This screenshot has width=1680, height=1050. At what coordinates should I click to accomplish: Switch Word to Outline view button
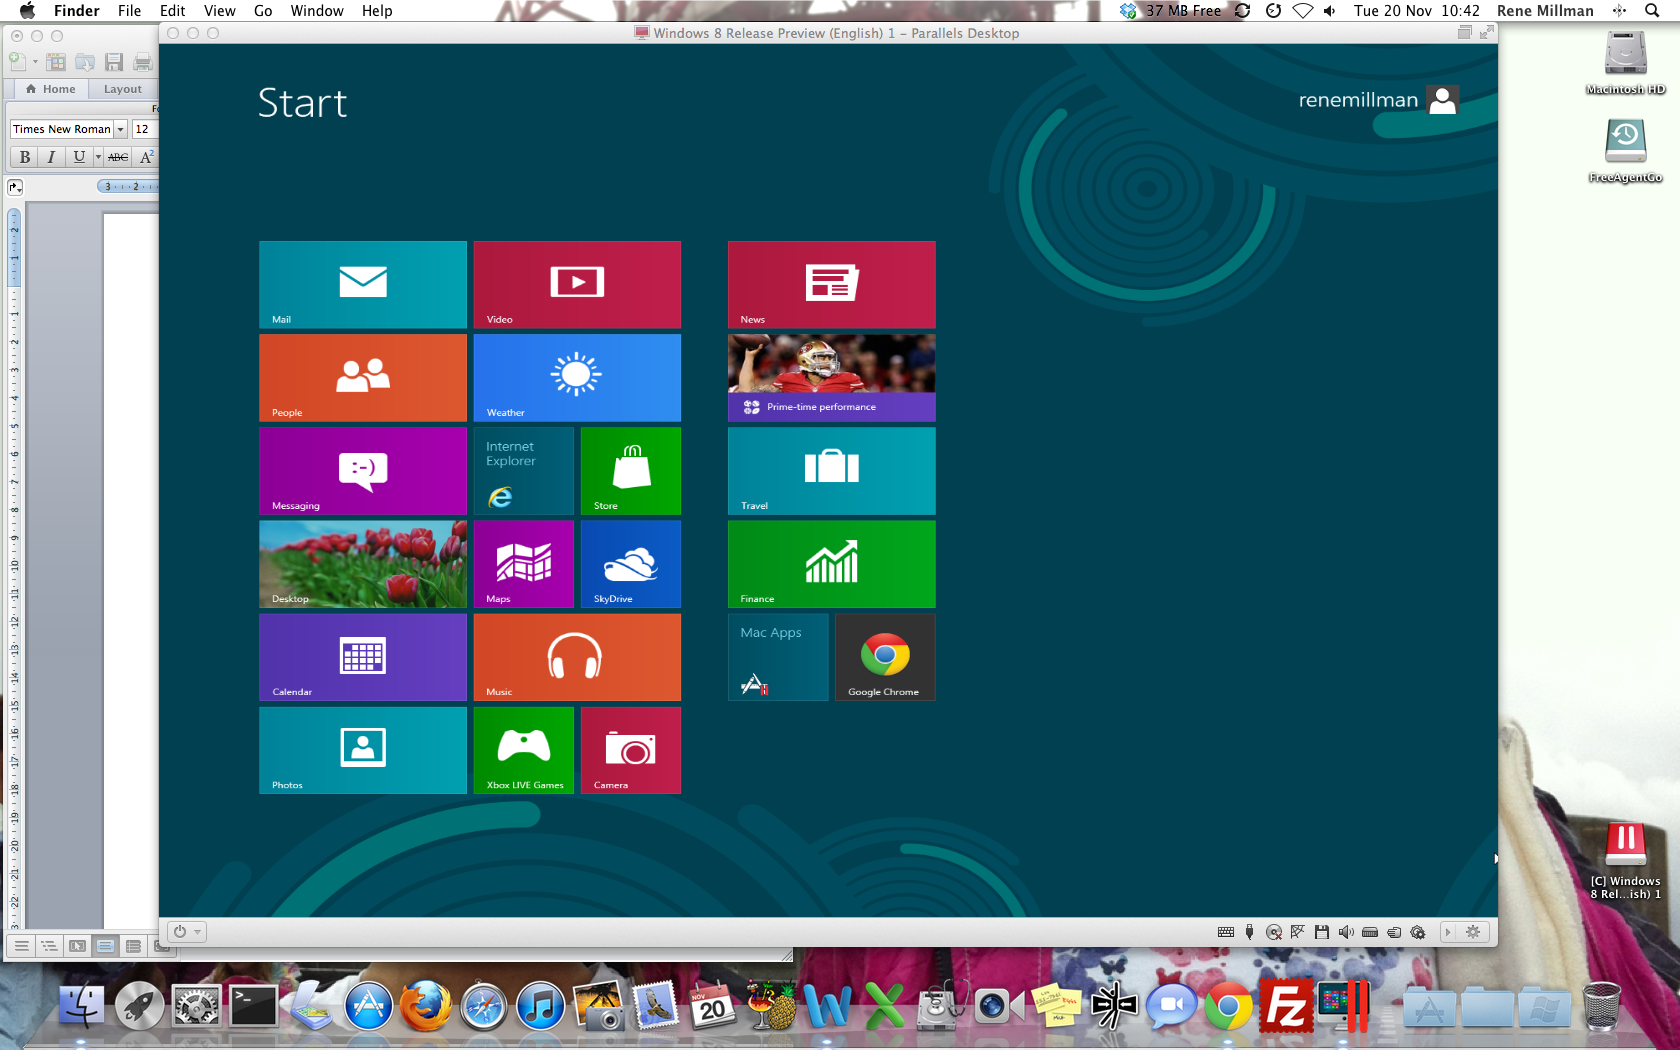click(49, 946)
